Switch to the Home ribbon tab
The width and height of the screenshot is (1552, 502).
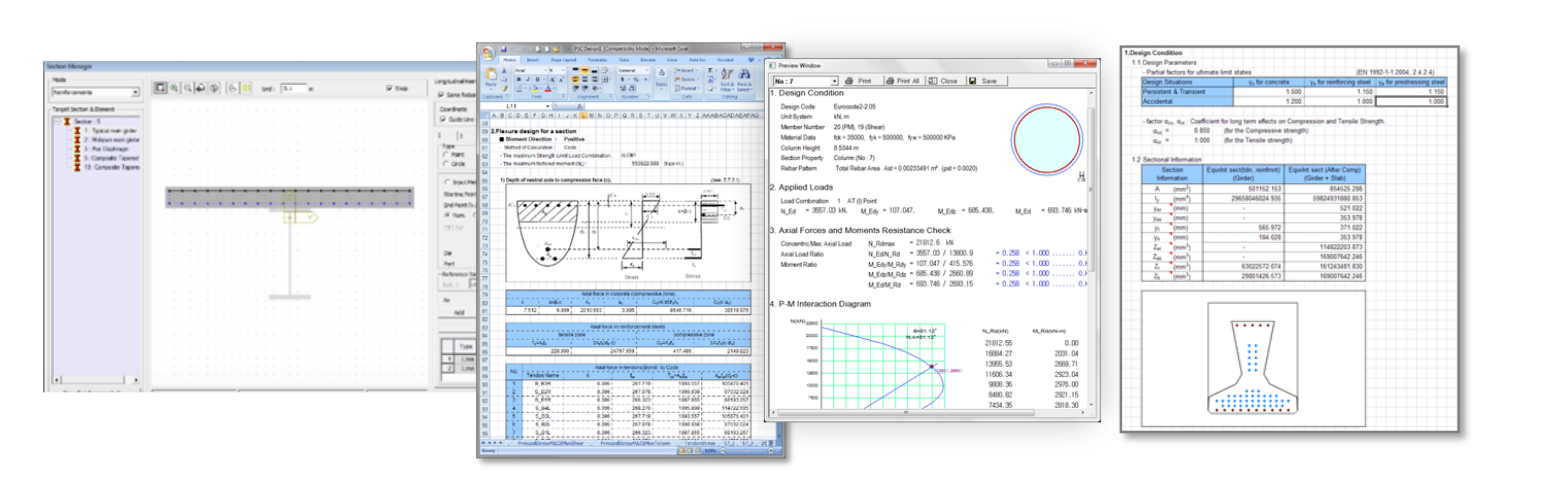(x=509, y=60)
